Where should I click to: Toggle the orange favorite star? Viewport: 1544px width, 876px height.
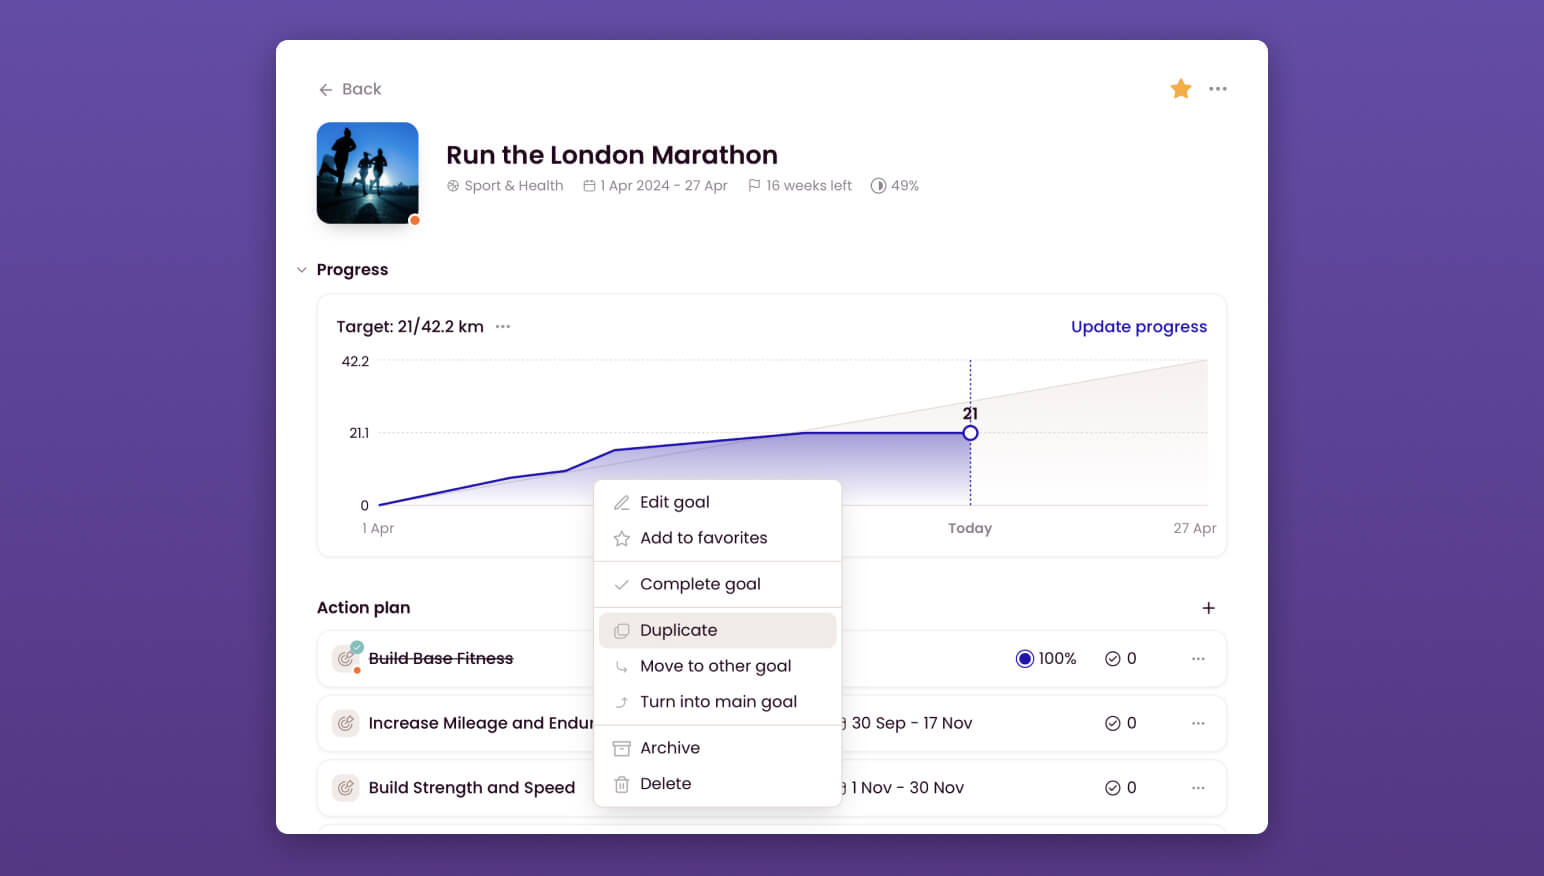tap(1181, 89)
